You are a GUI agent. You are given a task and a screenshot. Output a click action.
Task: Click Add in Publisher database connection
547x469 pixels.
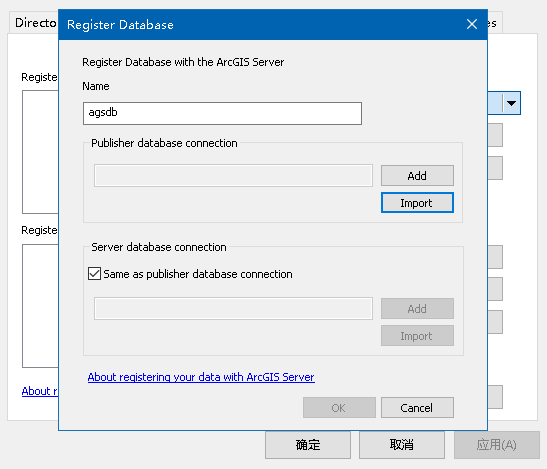417,176
